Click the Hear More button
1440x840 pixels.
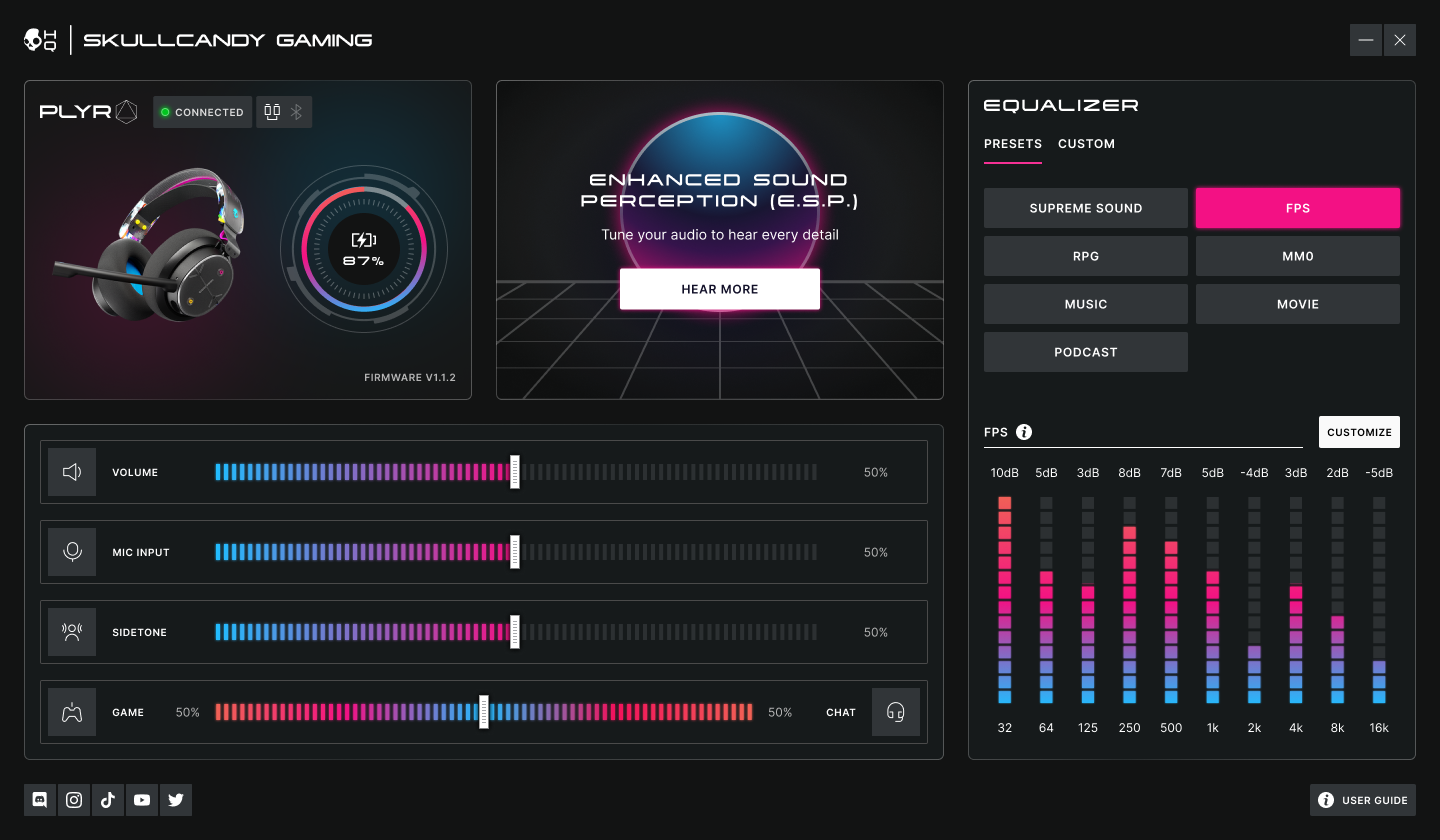coord(719,289)
